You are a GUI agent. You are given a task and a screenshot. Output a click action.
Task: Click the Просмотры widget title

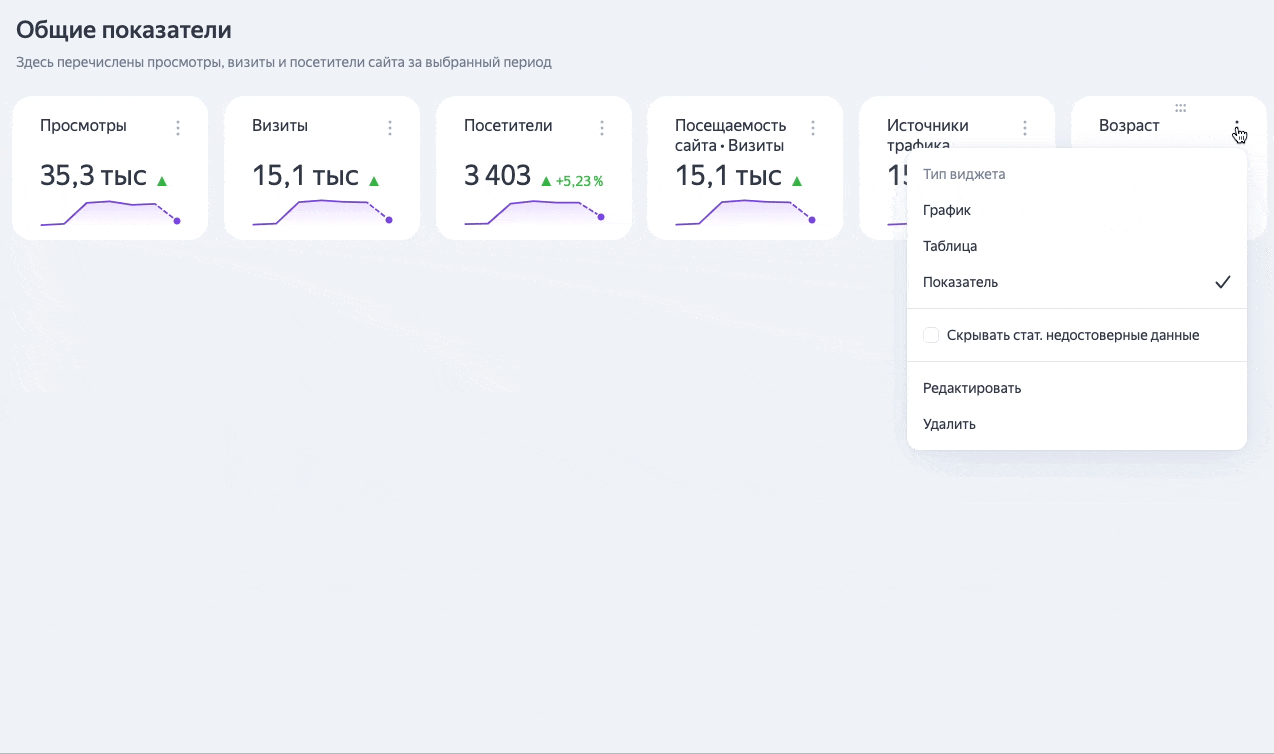point(83,126)
